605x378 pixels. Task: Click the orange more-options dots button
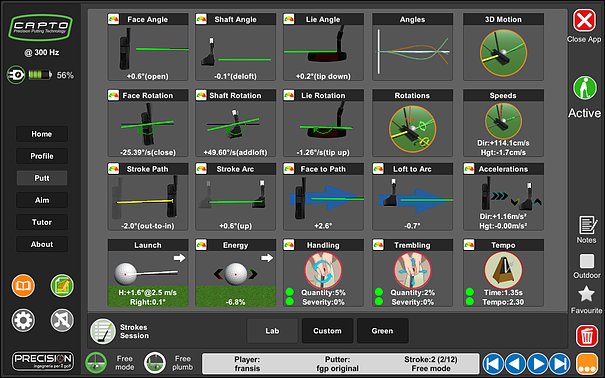(x=586, y=364)
